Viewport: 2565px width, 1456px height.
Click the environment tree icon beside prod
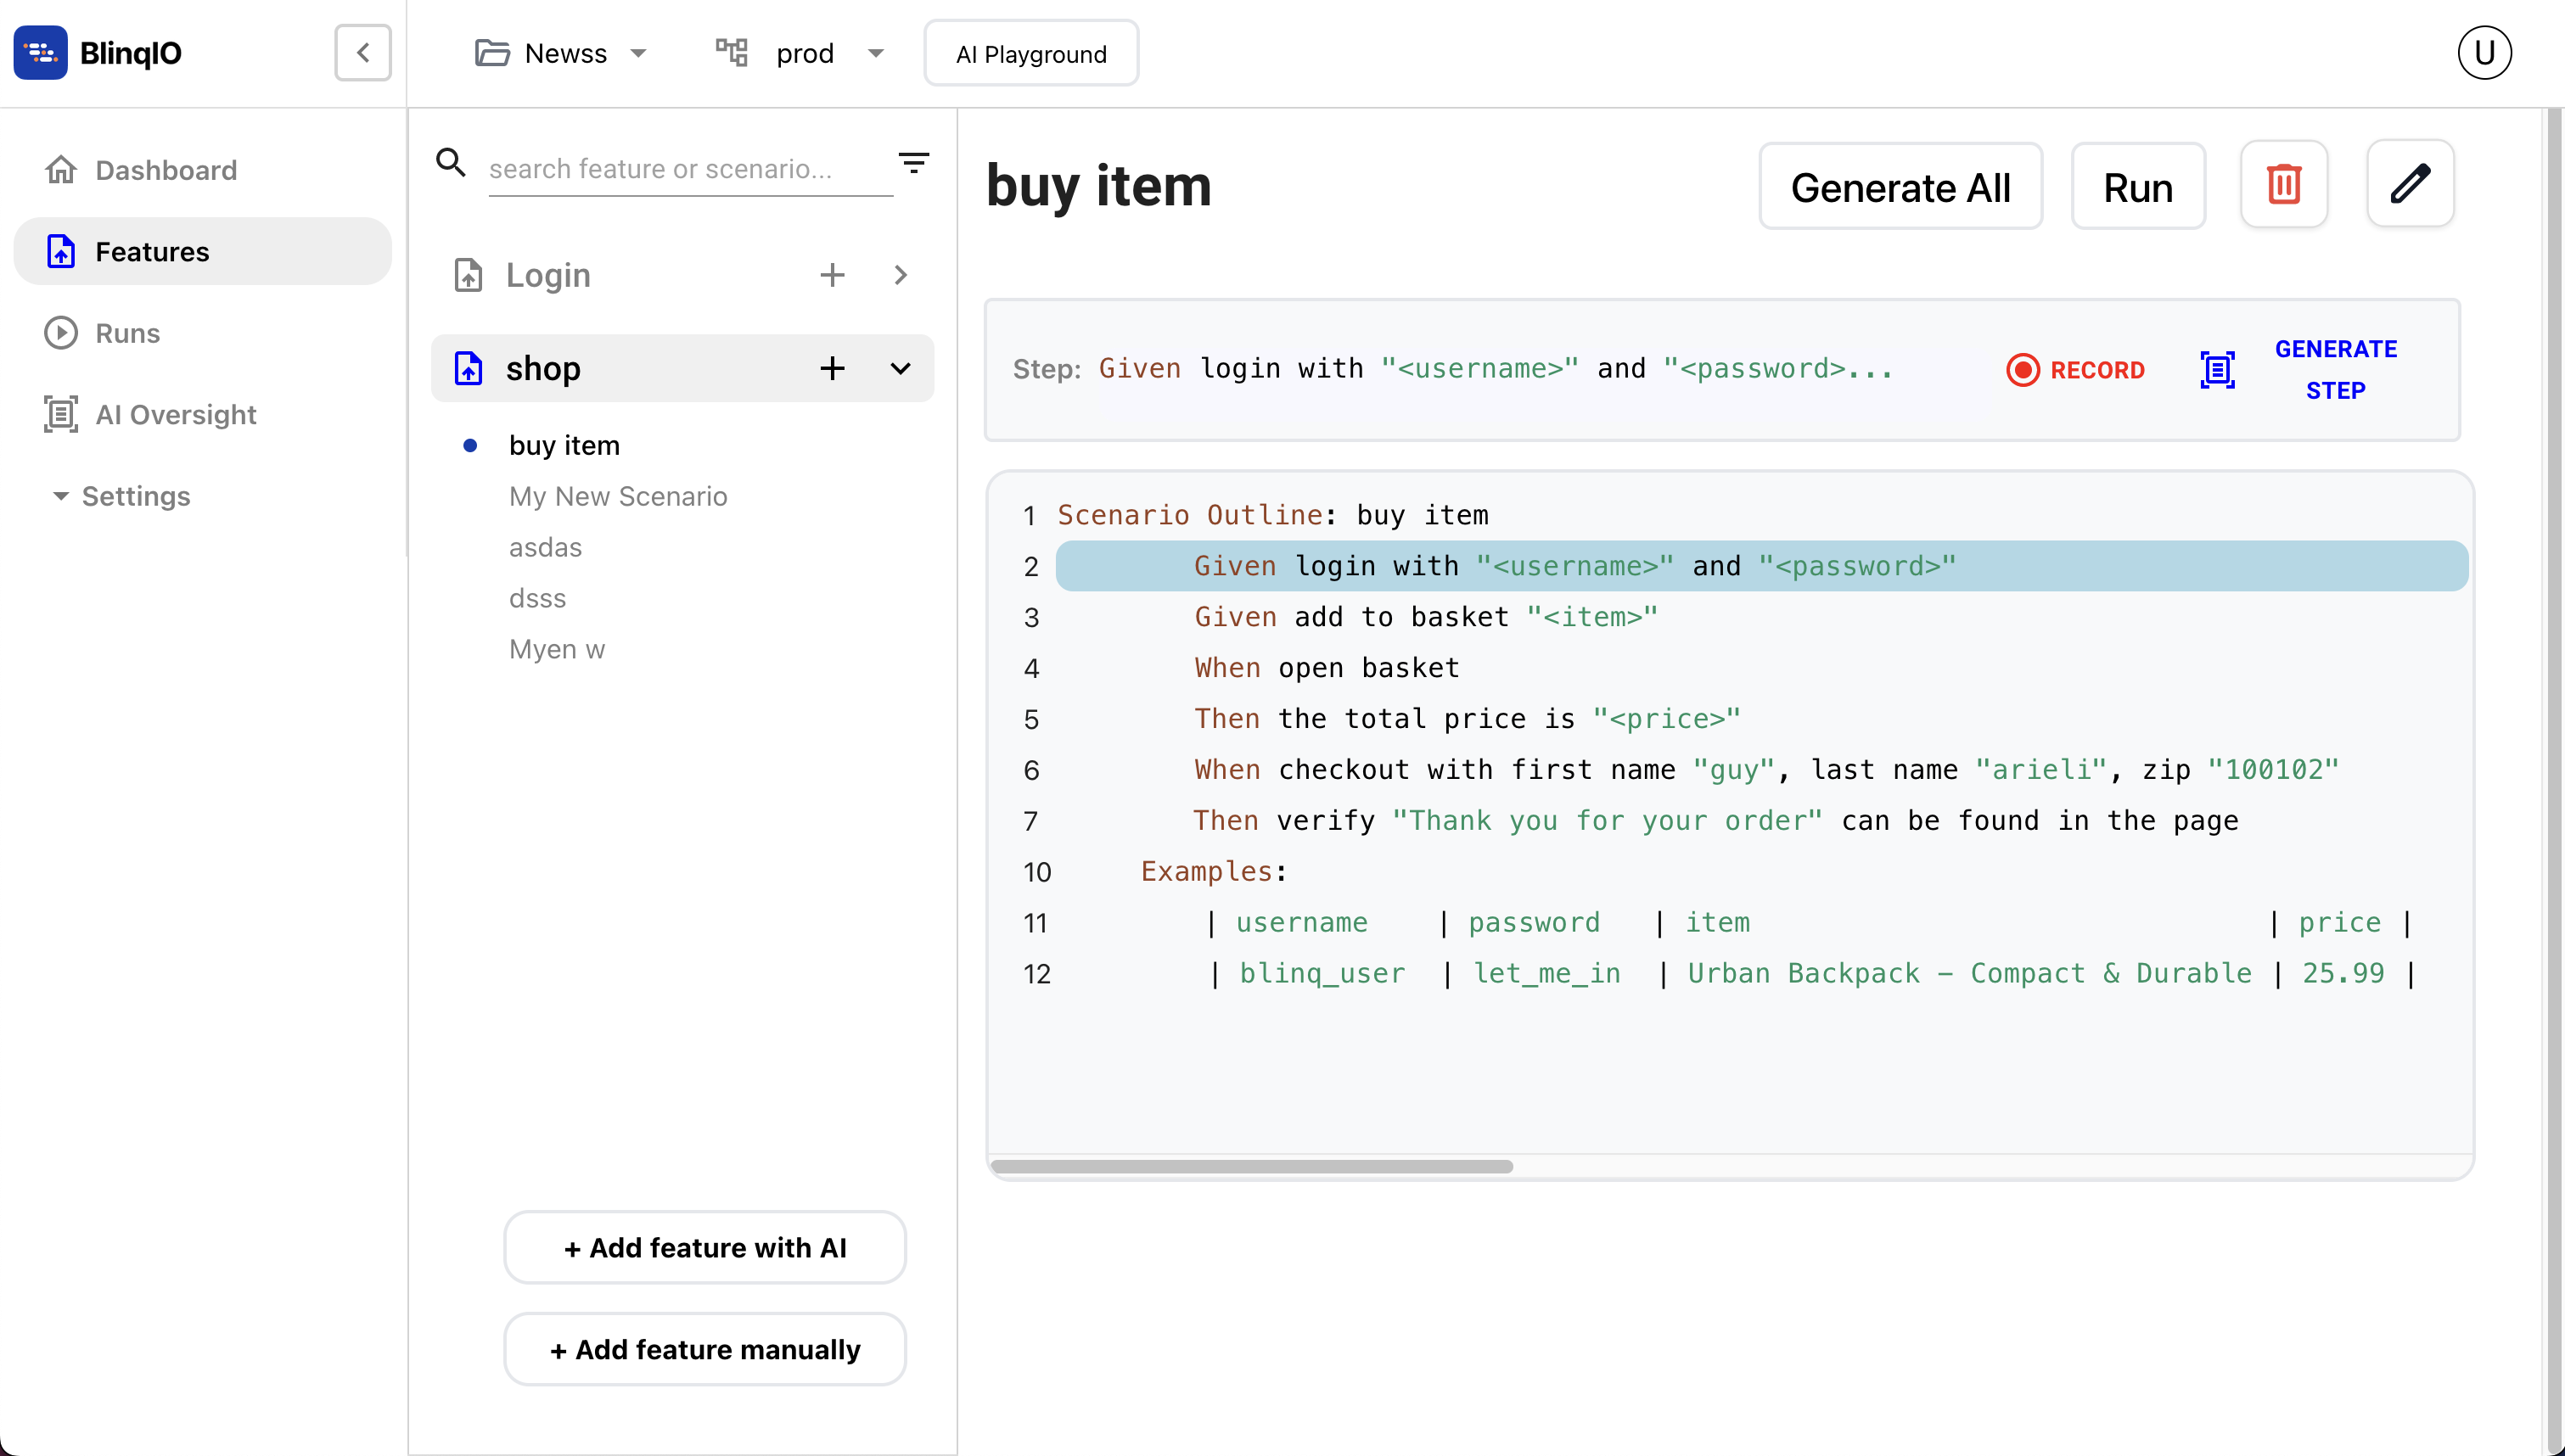(x=731, y=52)
